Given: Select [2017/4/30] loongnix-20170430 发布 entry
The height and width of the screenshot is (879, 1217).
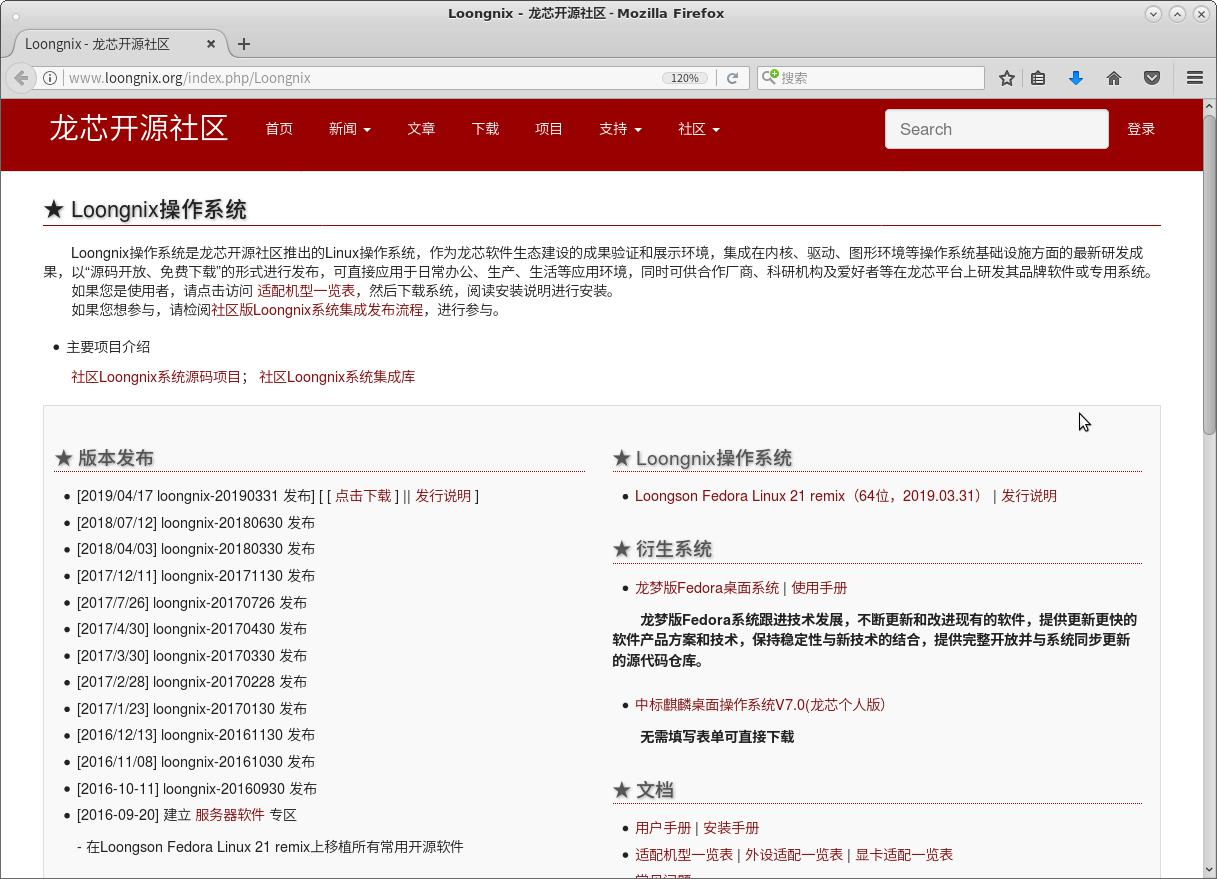Looking at the screenshot, I should click(x=192, y=629).
